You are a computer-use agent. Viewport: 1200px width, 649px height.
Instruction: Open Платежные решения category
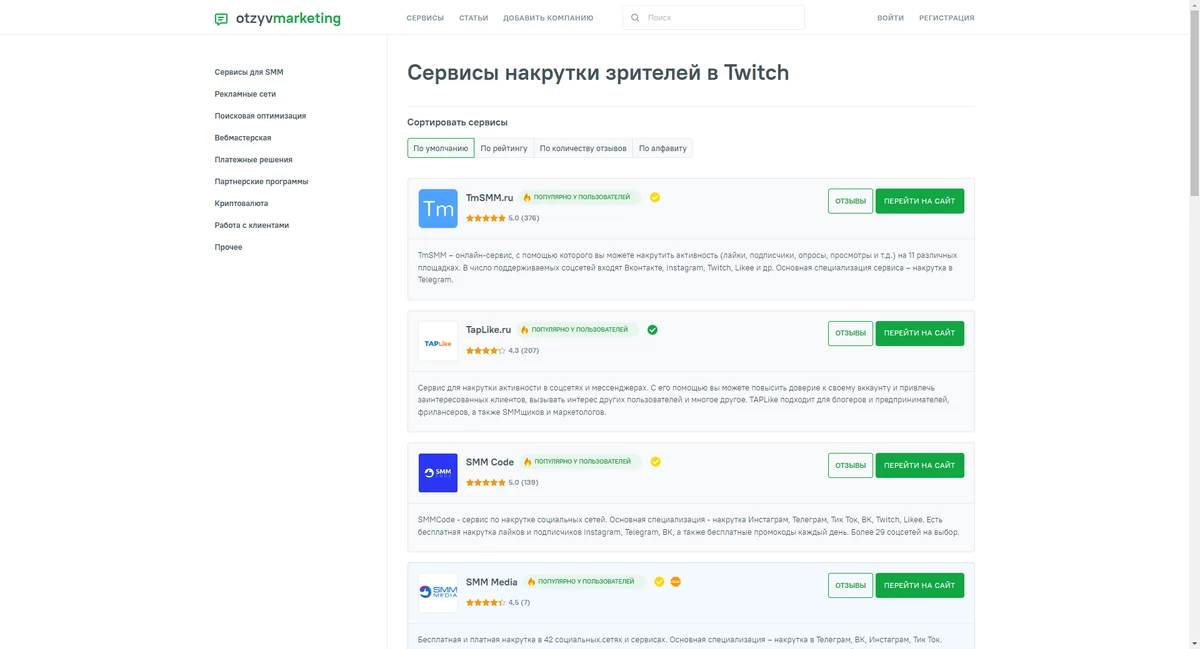pyautogui.click(x=253, y=160)
